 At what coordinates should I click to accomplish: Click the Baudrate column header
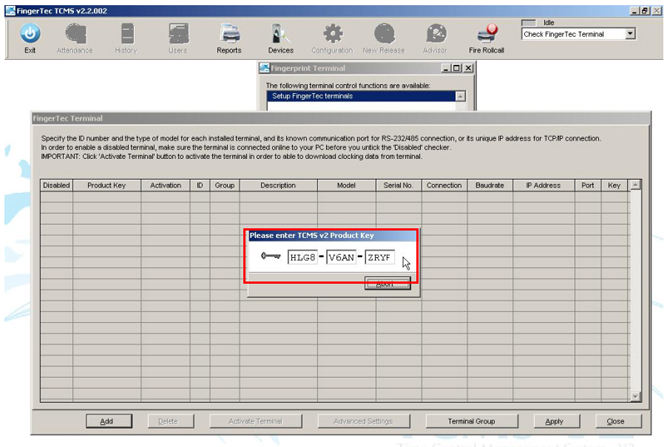pyautogui.click(x=490, y=185)
